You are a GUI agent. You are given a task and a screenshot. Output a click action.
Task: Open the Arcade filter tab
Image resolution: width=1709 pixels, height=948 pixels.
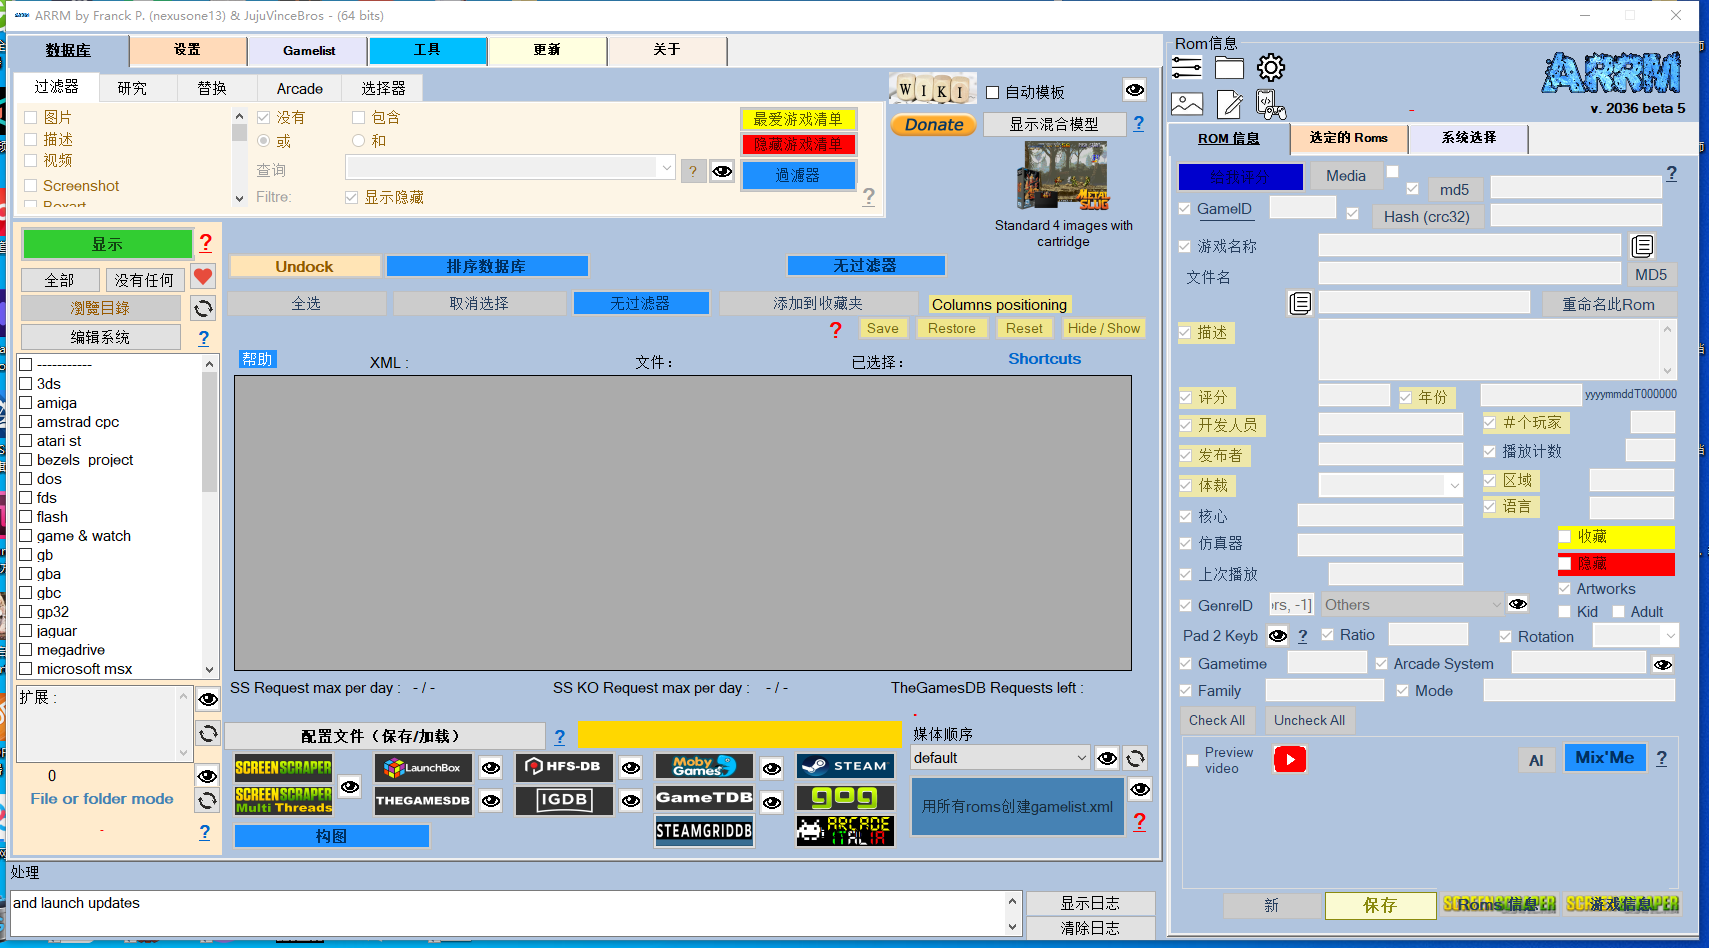pyautogui.click(x=299, y=89)
